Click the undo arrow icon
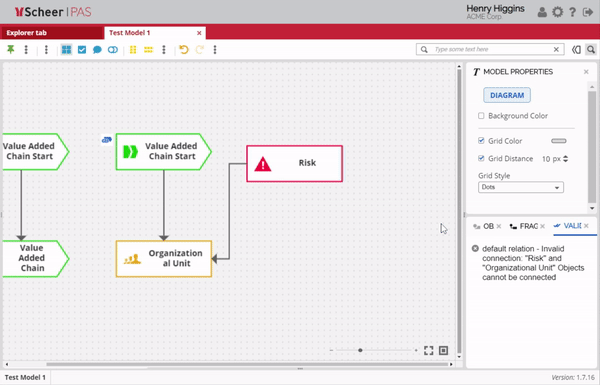This screenshot has width=600, height=385. (184, 49)
